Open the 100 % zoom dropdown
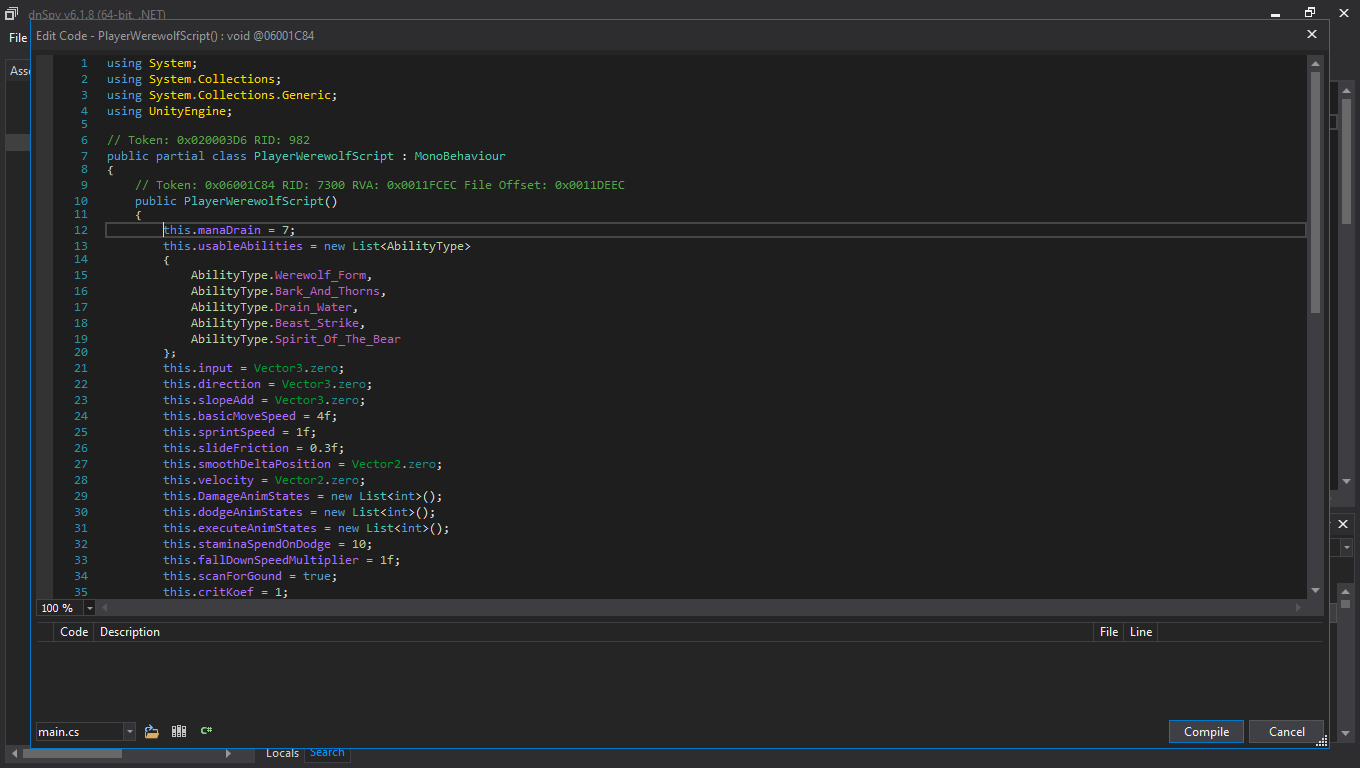The height and width of the screenshot is (768, 1360). [x=89, y=608]
